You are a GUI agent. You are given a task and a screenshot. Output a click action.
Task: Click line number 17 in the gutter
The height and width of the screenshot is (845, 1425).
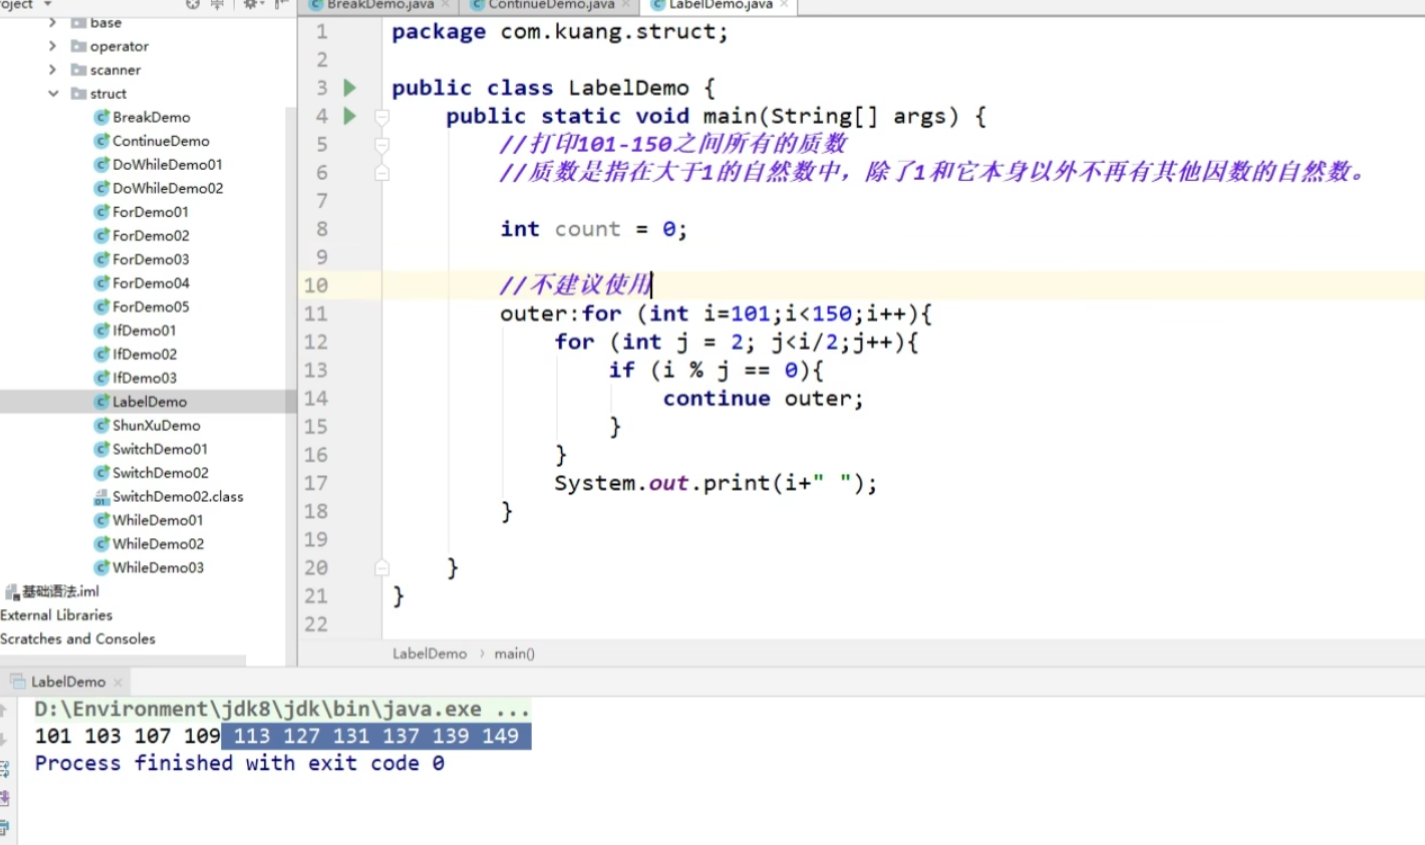(316, 483)
